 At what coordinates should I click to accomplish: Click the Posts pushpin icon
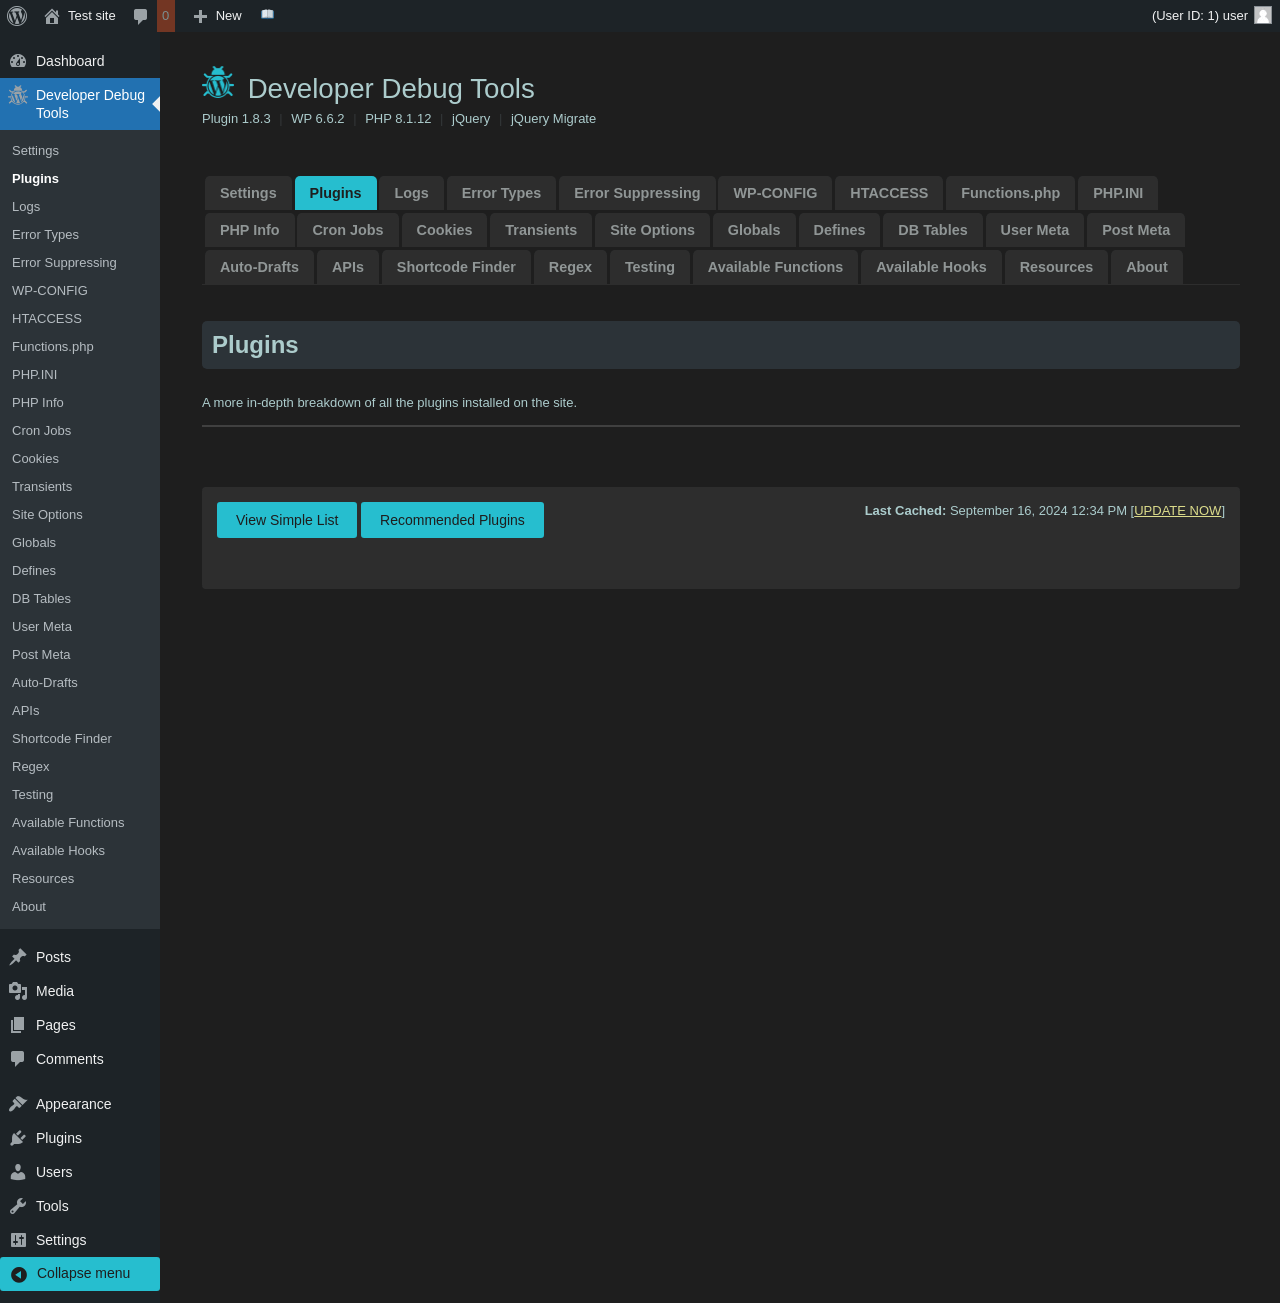pyautogui.click(x=18, y=957)
